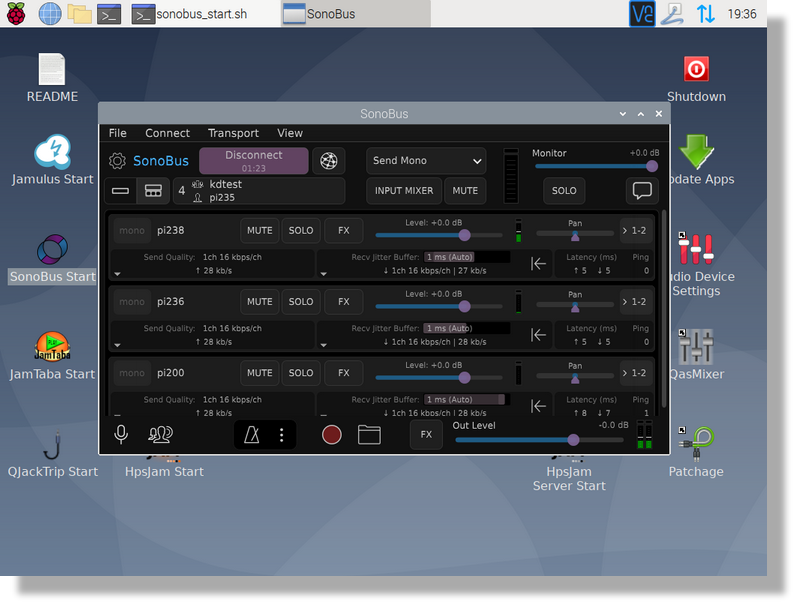Open output FX beside Out Level
This screenshot has height=603, width=794.
(426, 434)
